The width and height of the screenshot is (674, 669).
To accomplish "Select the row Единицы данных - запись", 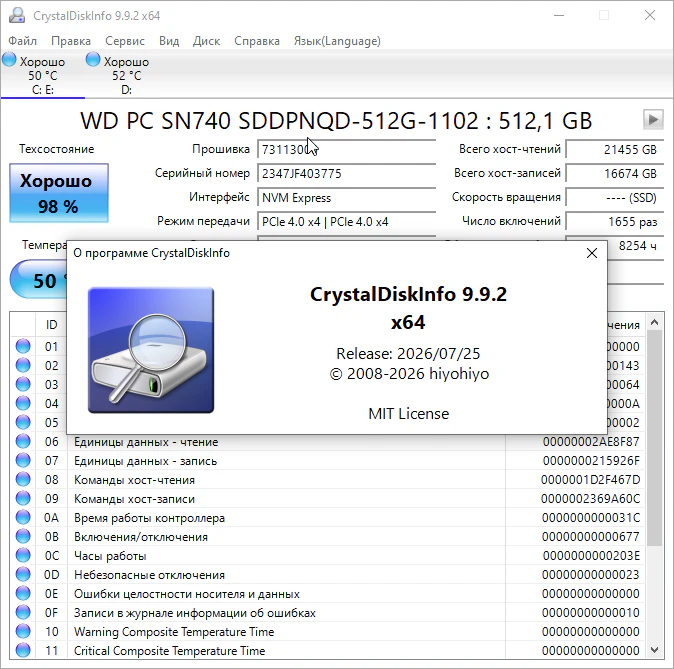I will point(328,460).
